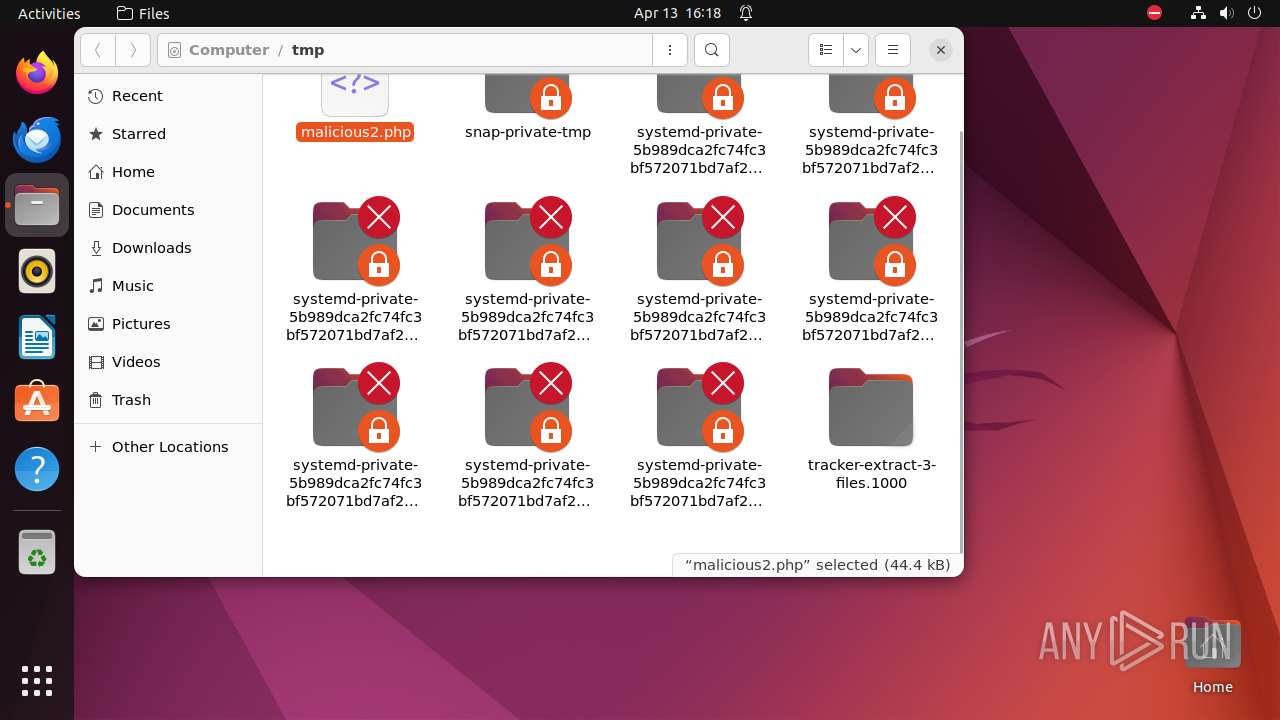Open Starred in the sidebar

coord(168,134)
